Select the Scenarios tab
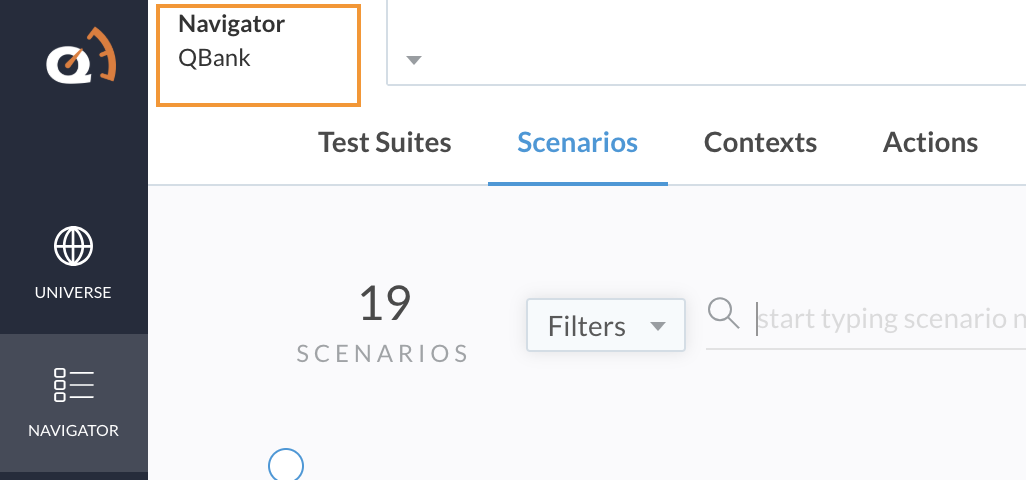Viewport: 1026px width, 480px height. tap(578, 143)
